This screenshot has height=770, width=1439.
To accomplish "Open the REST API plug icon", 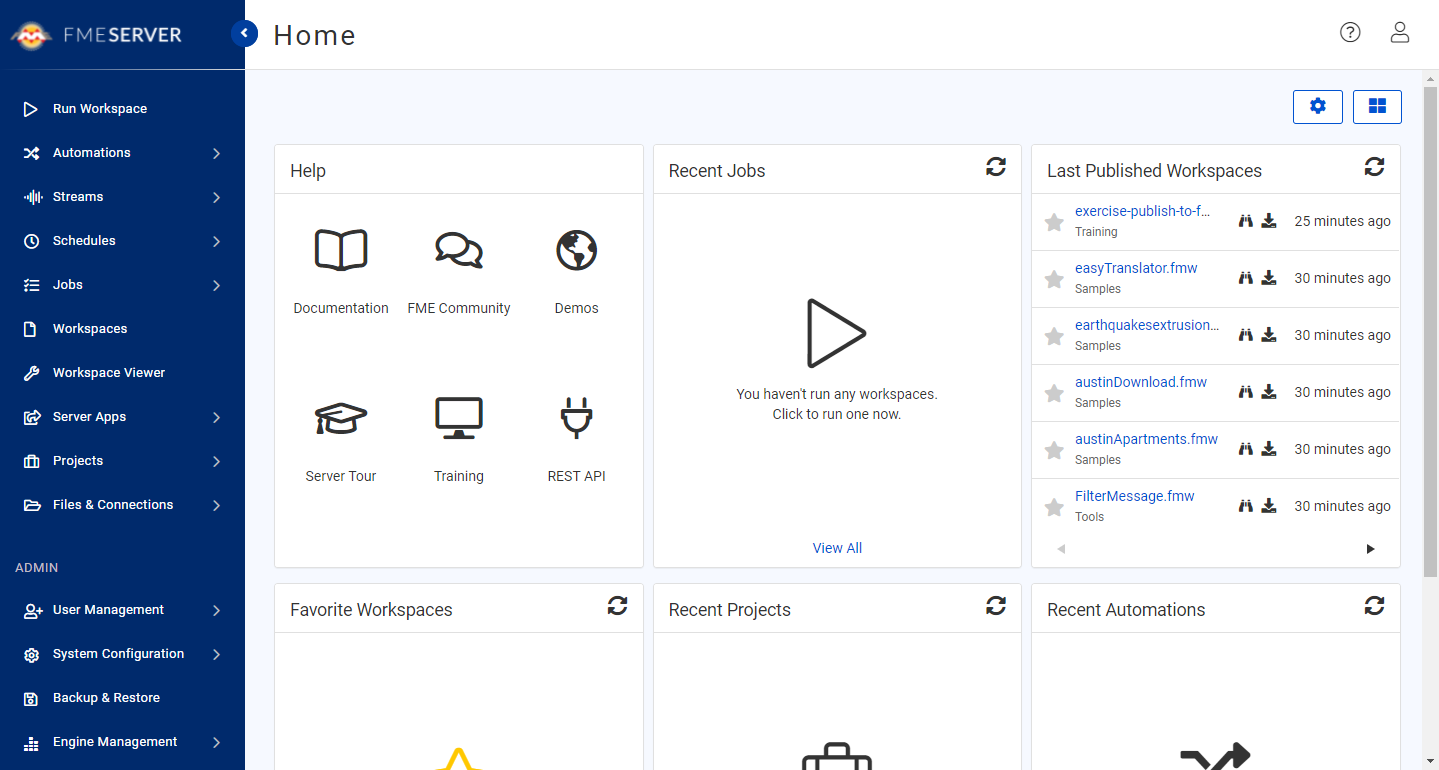I will 576,418.
